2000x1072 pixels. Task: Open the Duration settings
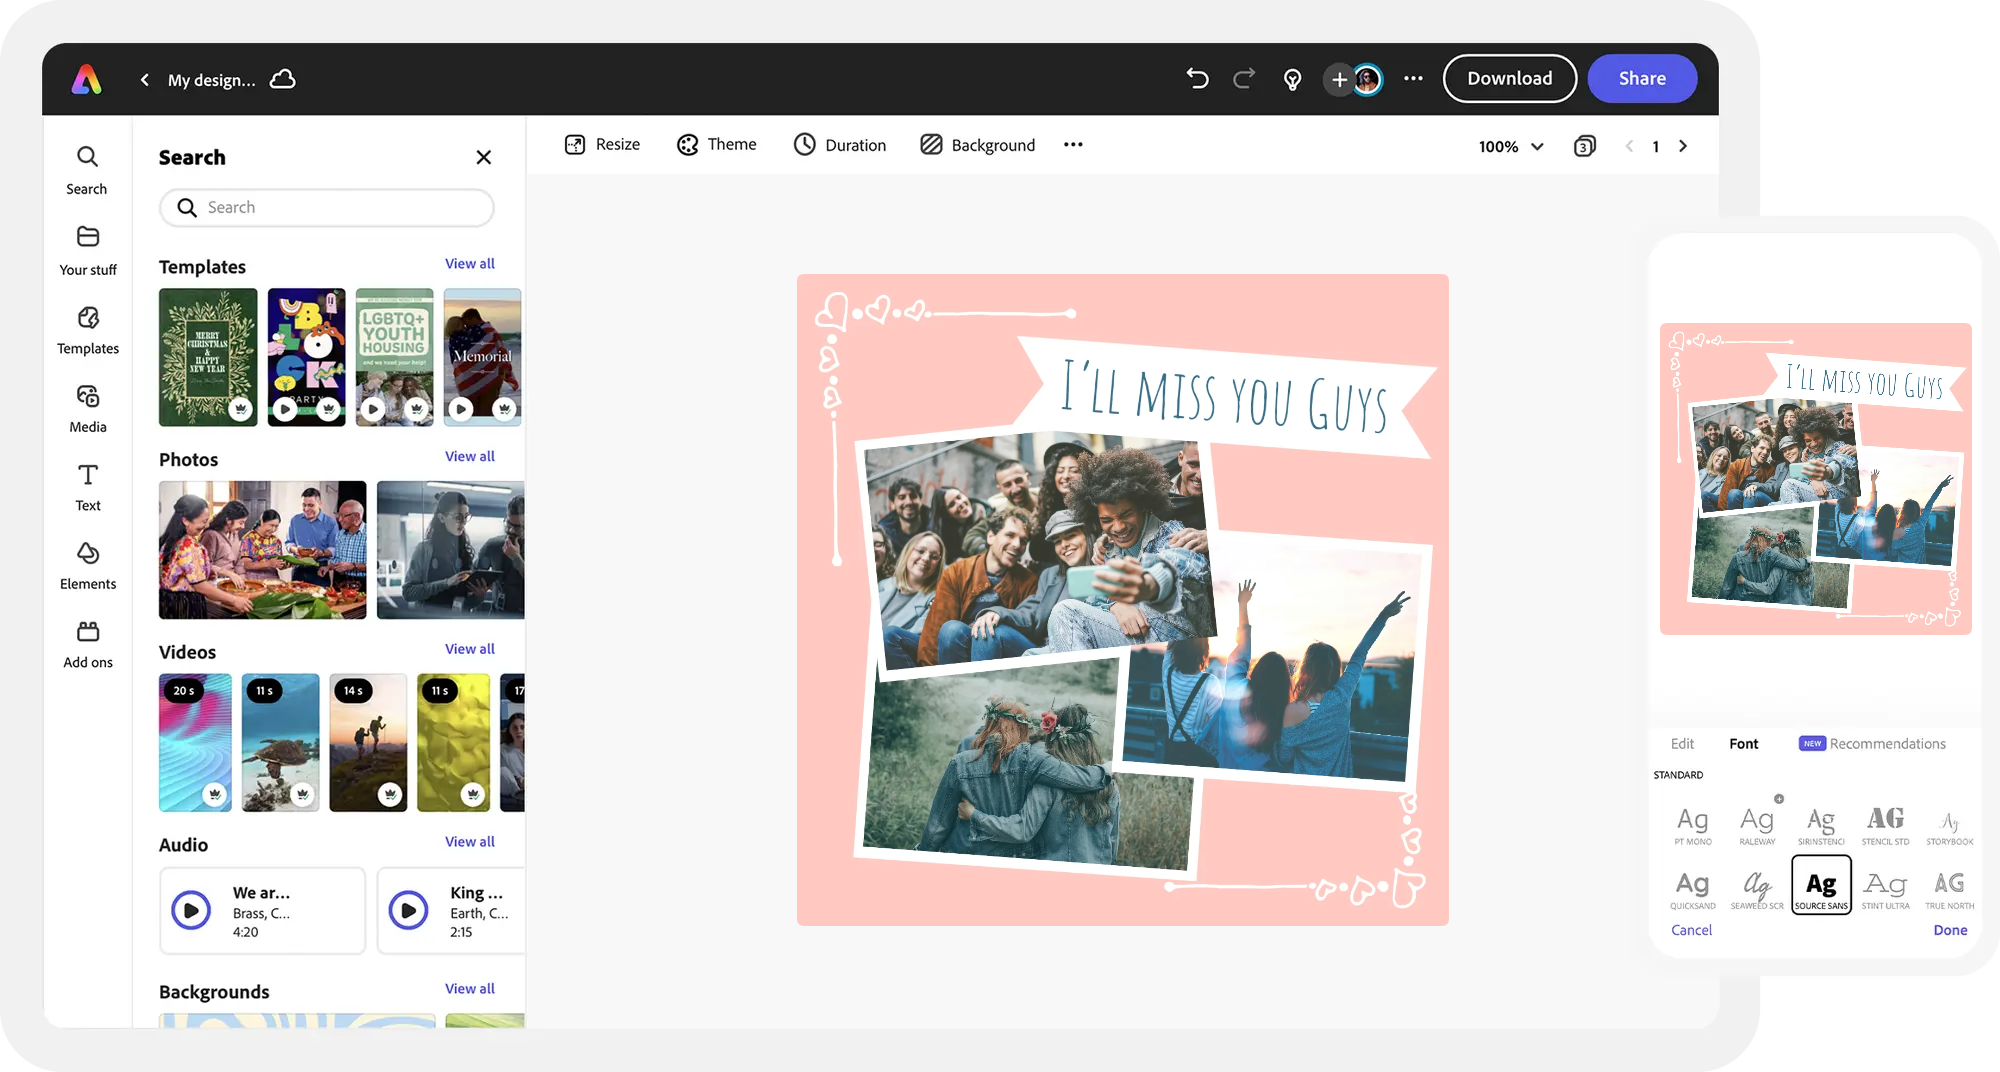click(840, 145)
